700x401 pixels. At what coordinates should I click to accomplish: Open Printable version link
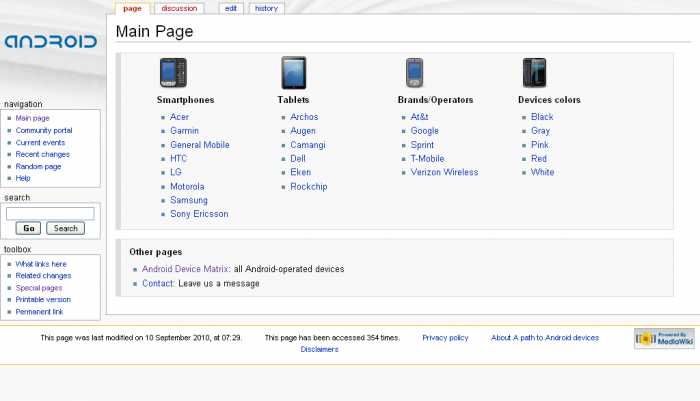pyautogui.click(x=43, y=299)
